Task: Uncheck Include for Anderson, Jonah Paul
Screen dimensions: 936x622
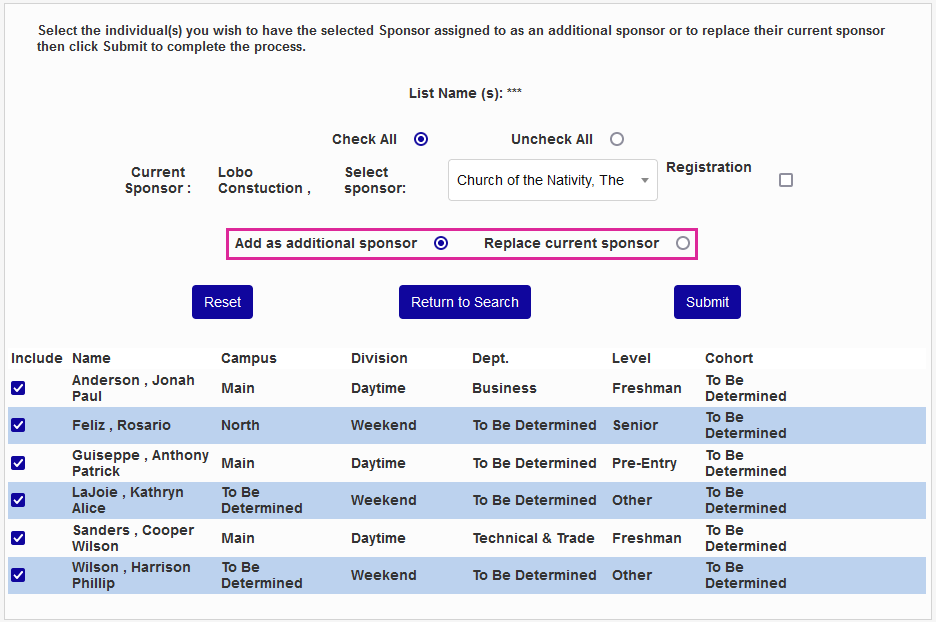Action: (18, 388)
